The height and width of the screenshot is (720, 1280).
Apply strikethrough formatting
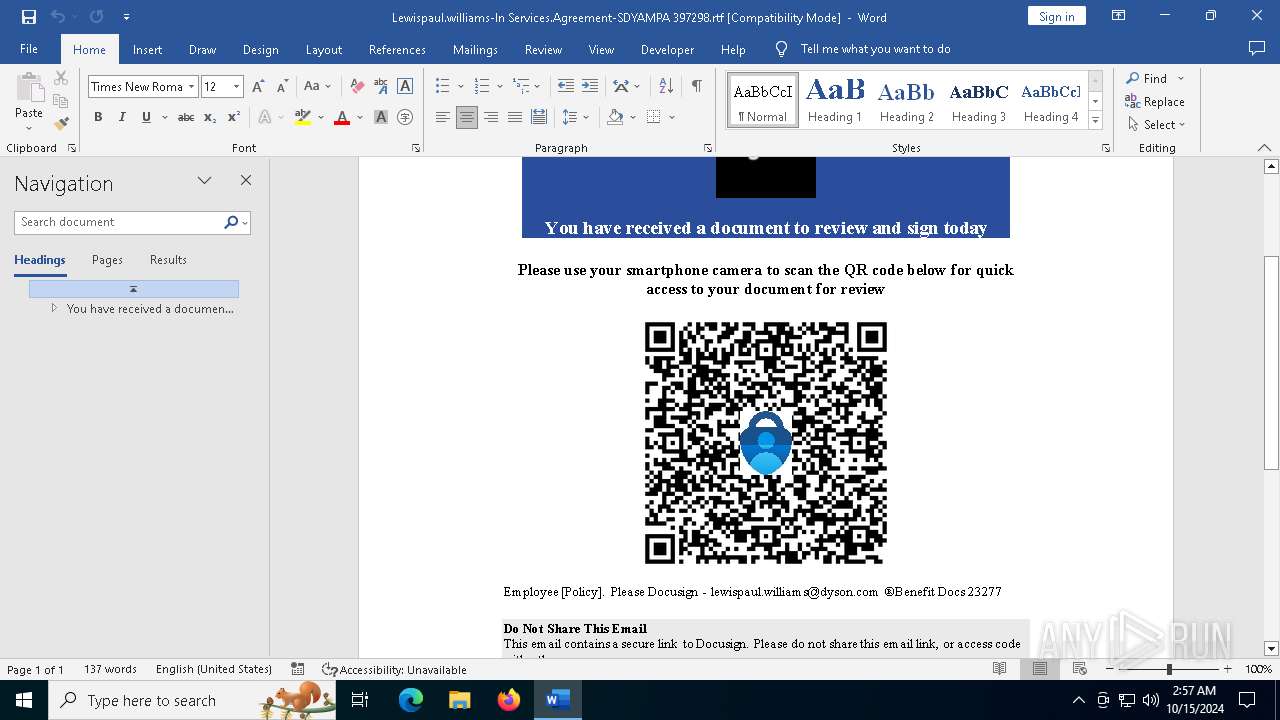coord(186,117)
